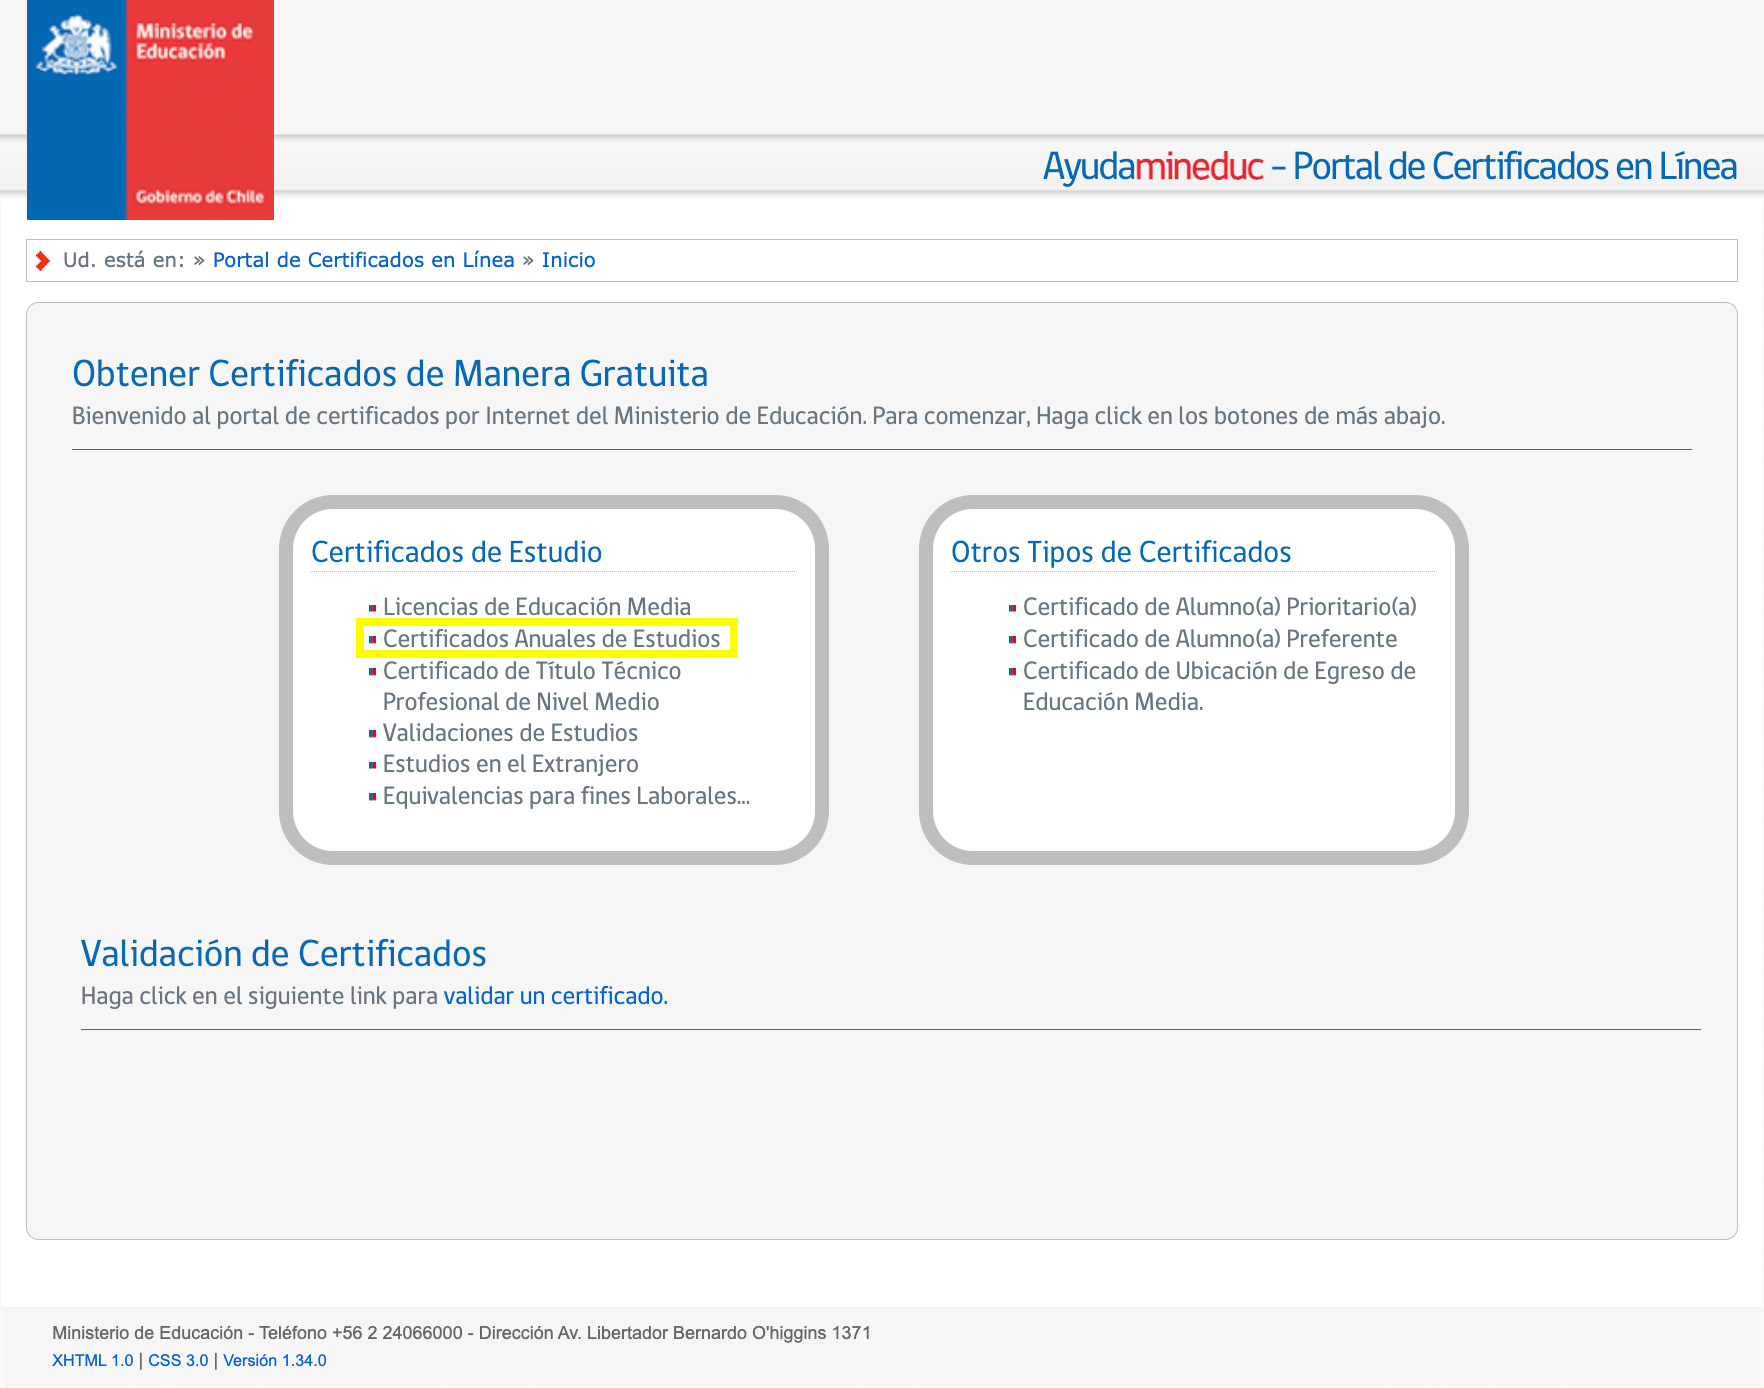1764x1388 pixels.
Task: Click the validar un certificado link
Action: [554, 996]
